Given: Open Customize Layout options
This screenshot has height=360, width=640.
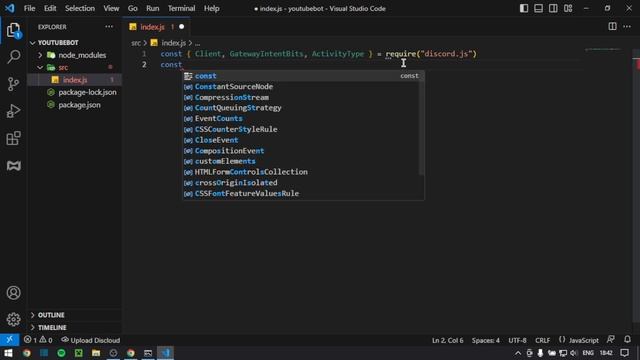Looking at the screenshot, I should [x=568, y=8].
